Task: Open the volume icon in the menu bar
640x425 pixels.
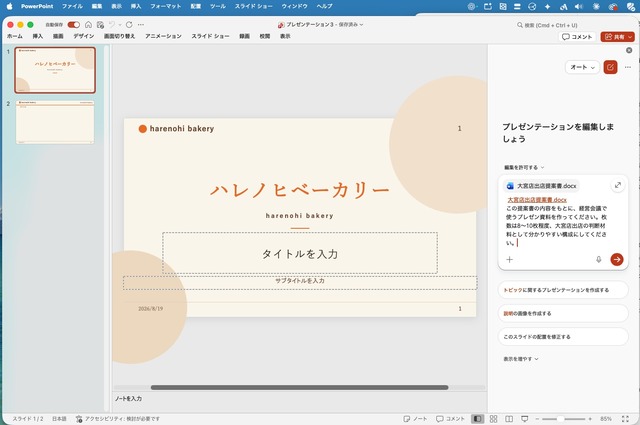Action: point(578,7)
